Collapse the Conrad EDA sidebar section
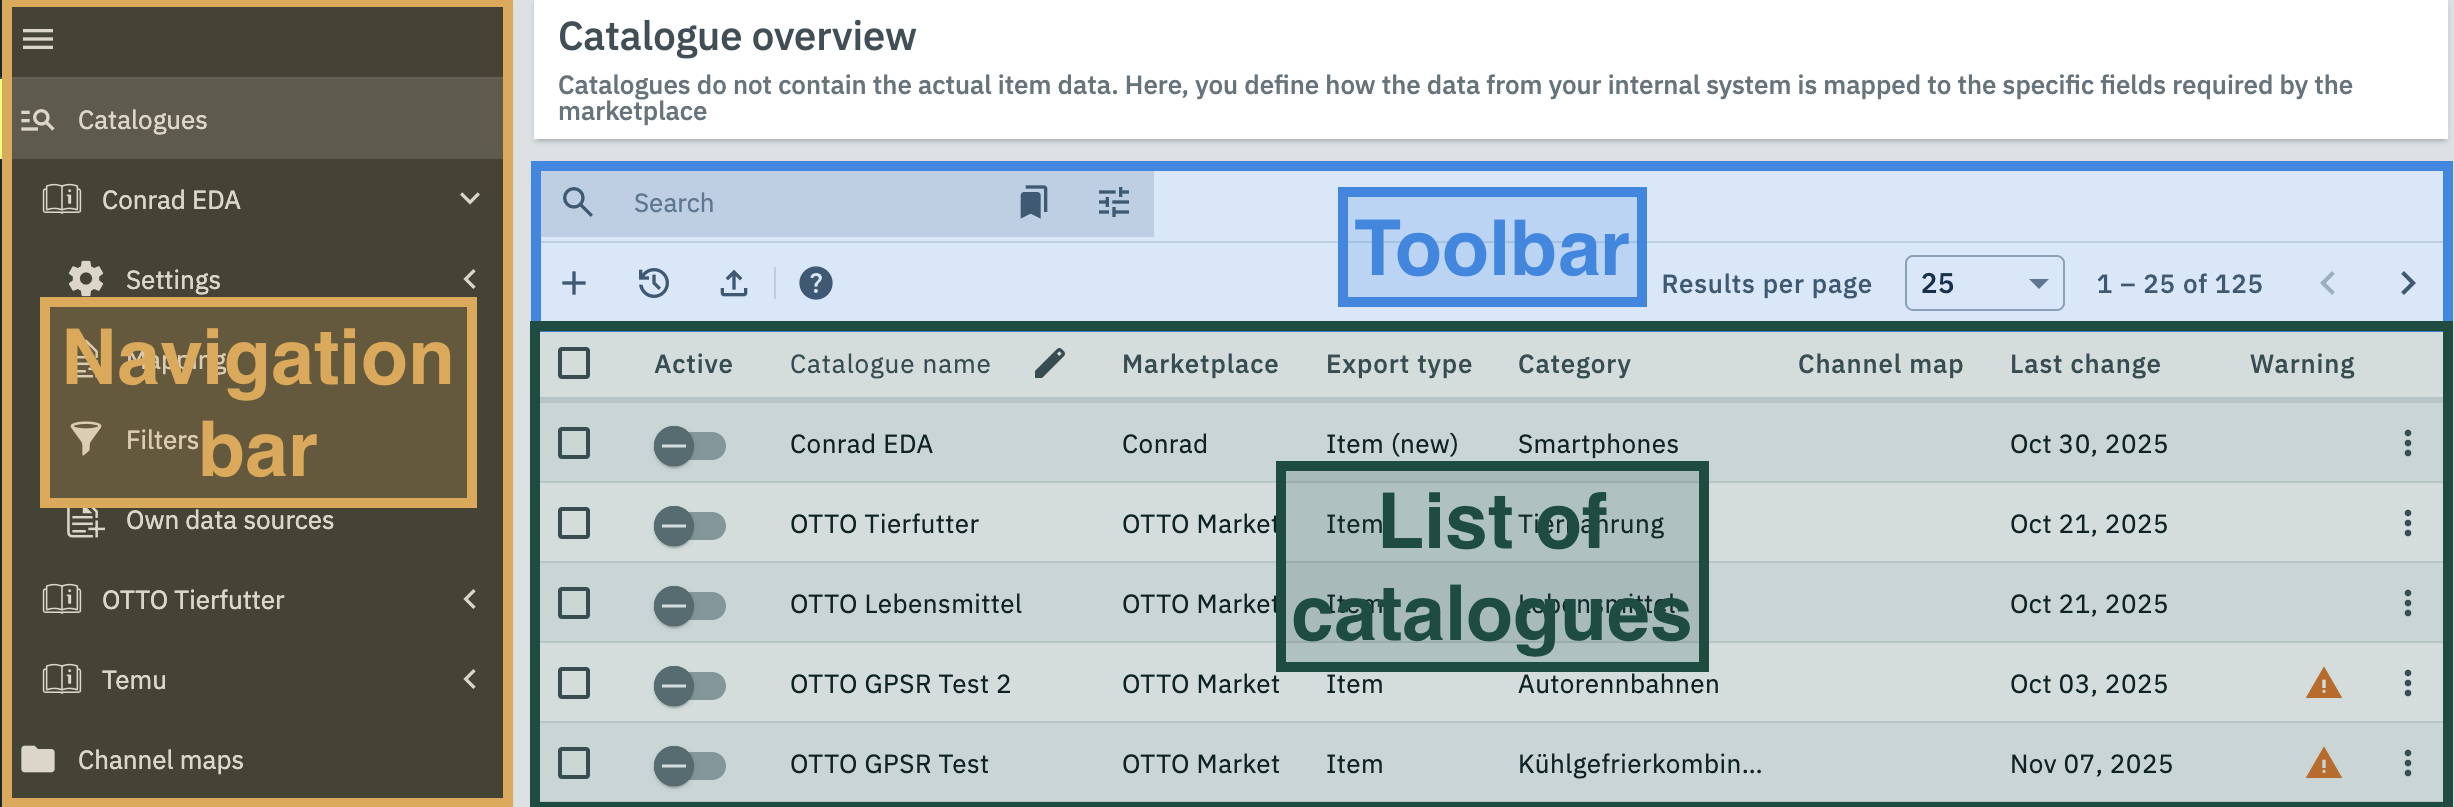This screenshot has height=807, width=2454. pos(470,199)
